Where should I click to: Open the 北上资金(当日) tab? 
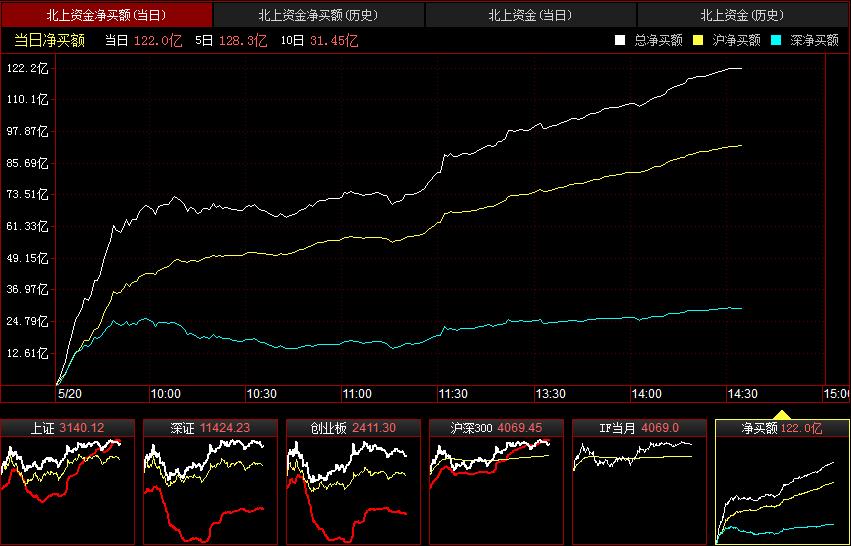point(530,15)
